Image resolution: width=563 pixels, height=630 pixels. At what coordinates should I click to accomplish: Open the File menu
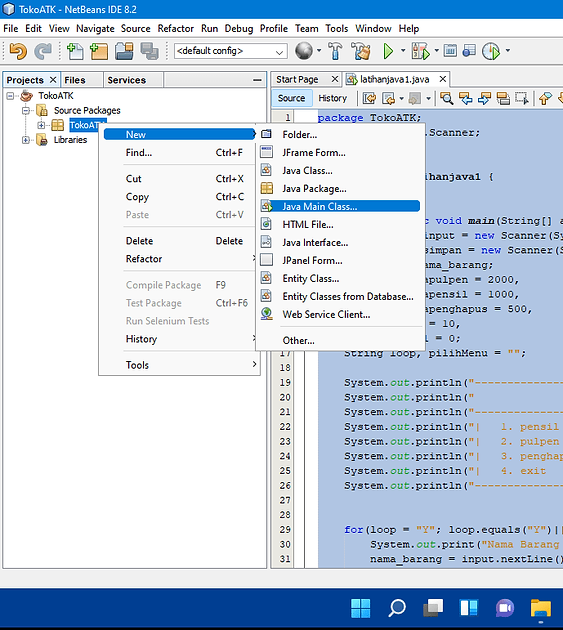coord(11,29)
